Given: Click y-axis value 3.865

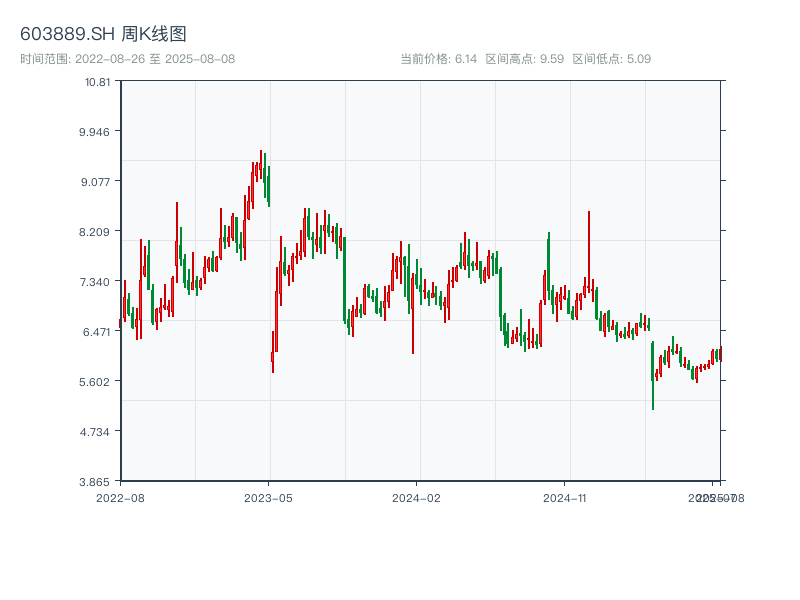Looking at the screenshot, I should pos(94,482).
